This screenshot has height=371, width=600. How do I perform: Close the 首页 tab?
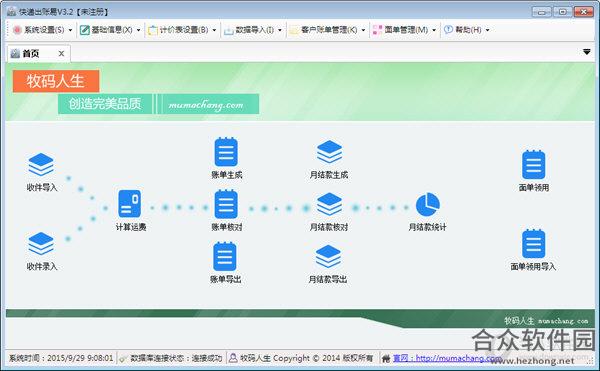click(x=61, y=54)
